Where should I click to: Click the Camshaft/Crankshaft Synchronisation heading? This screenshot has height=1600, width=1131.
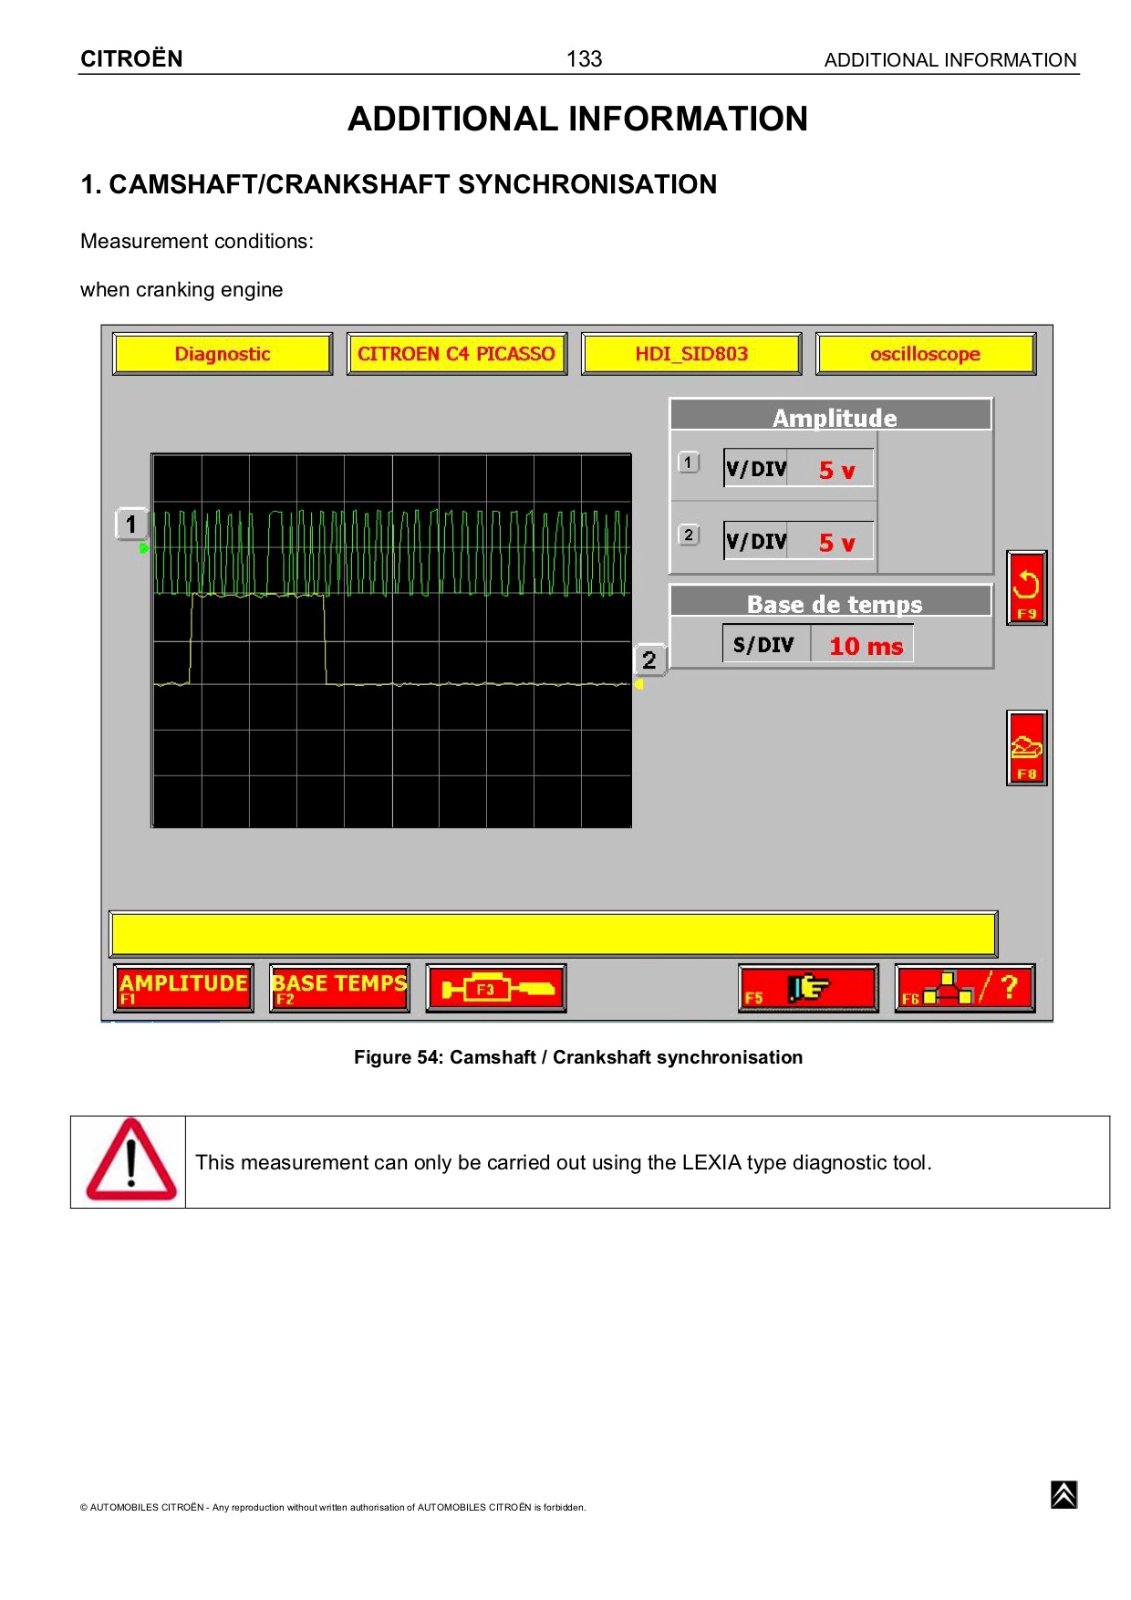[398, 184]
